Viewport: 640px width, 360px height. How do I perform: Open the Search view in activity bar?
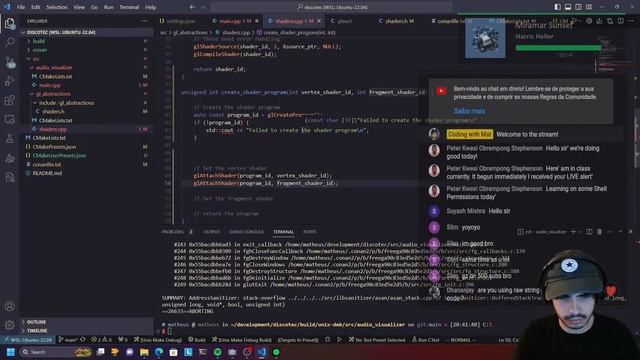pyautogui.click(x=9, y=42)
